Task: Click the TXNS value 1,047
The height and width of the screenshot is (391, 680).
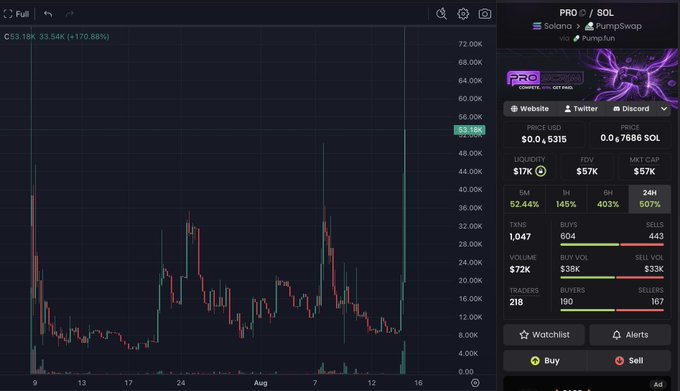Action: coord(520,237)
